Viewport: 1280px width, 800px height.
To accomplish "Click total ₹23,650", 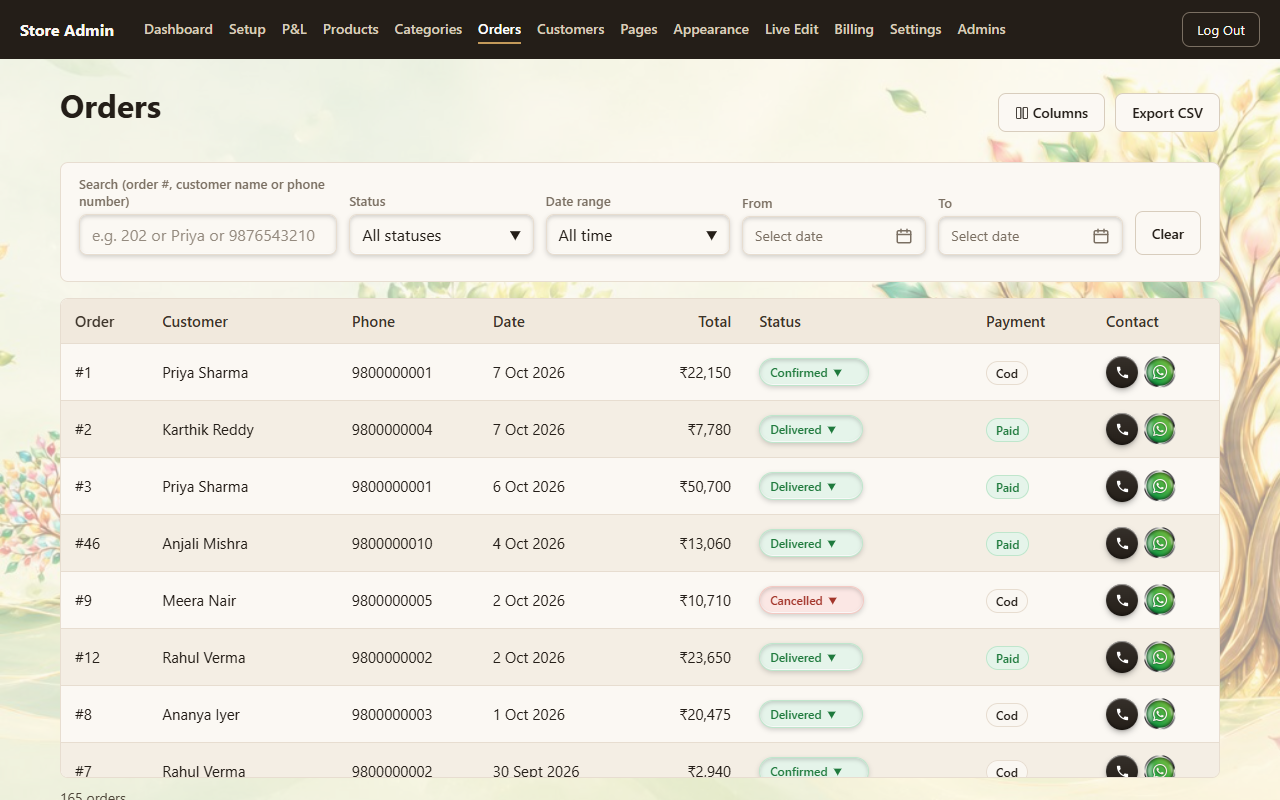I will pyautogui.click(x=705, y=658).
